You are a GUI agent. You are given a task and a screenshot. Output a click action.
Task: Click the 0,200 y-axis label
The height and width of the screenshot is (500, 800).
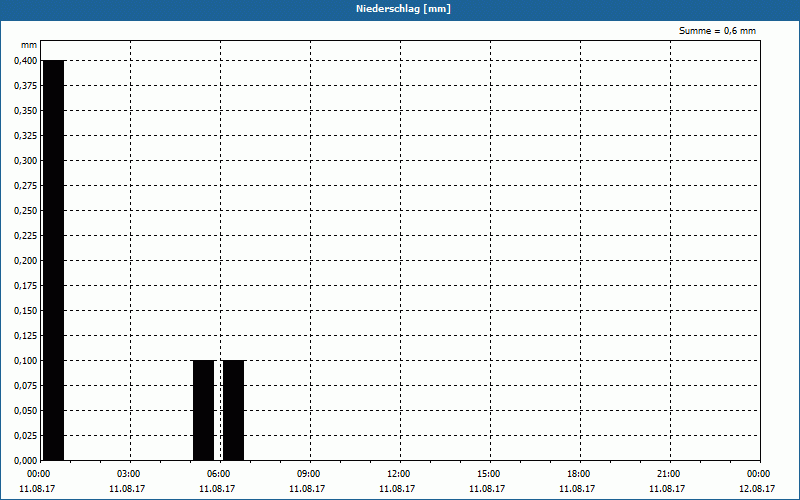point(26,261)
